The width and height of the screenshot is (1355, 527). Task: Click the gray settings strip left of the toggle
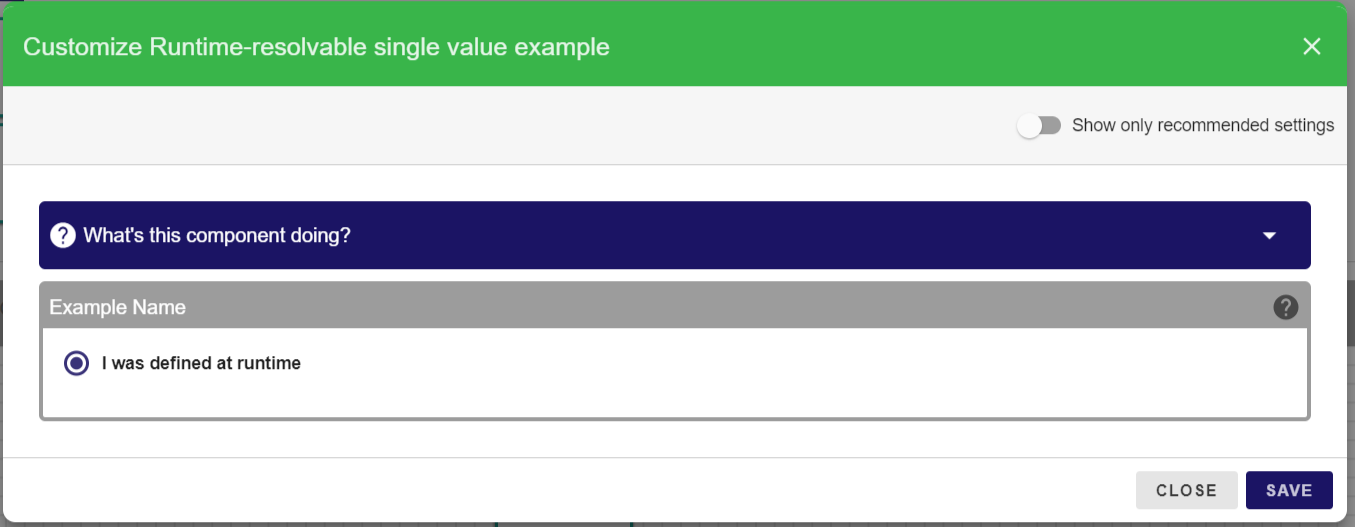point(500,126)
